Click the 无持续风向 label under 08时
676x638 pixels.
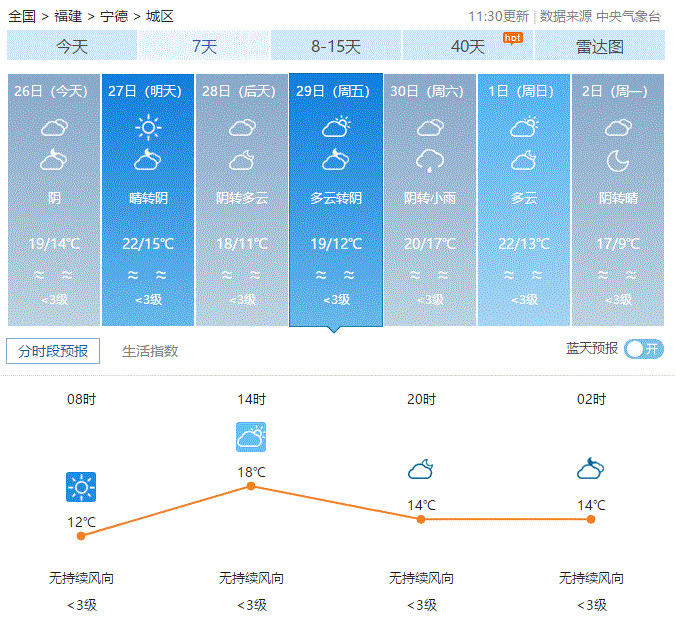[x=81, y=578]
